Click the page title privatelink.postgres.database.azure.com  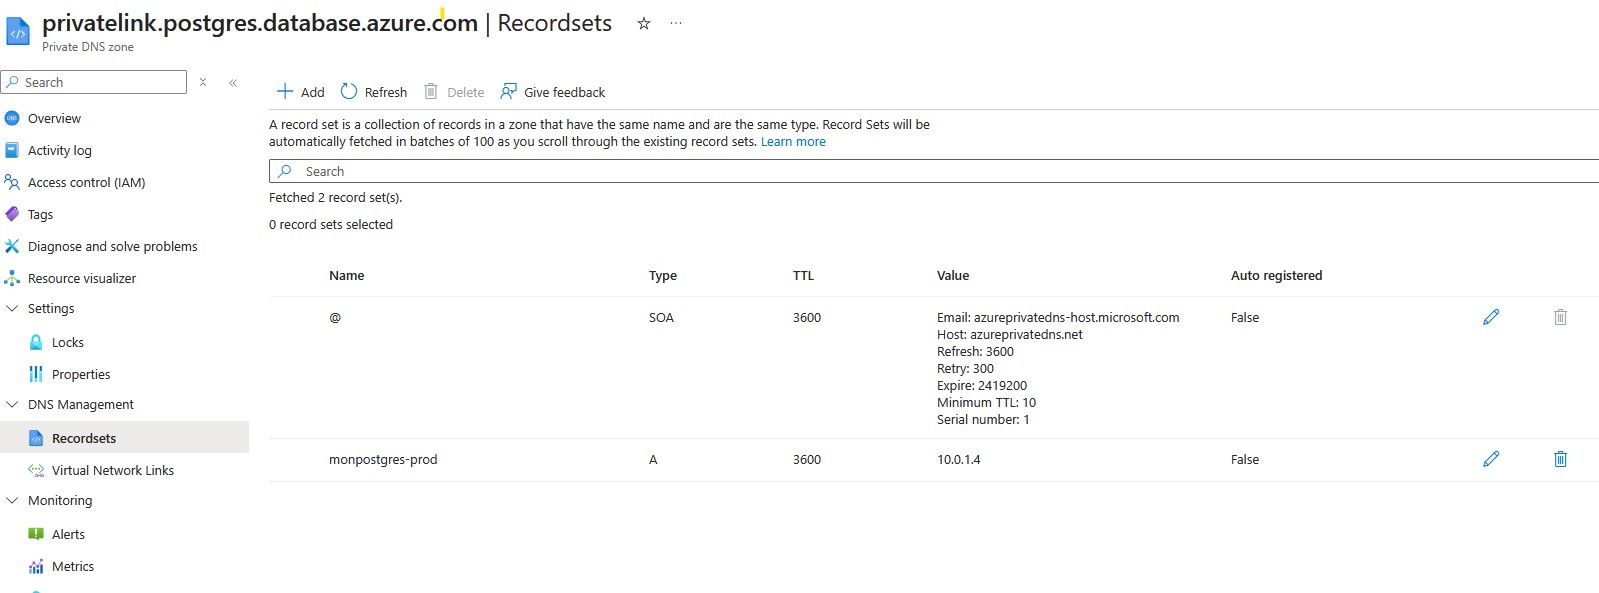(x=260, y=23)
